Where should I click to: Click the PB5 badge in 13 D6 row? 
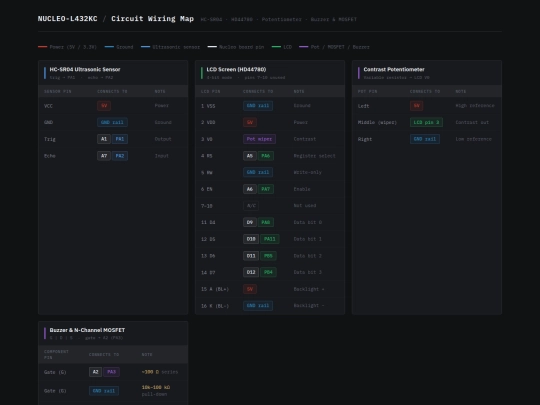coord(268,256)
